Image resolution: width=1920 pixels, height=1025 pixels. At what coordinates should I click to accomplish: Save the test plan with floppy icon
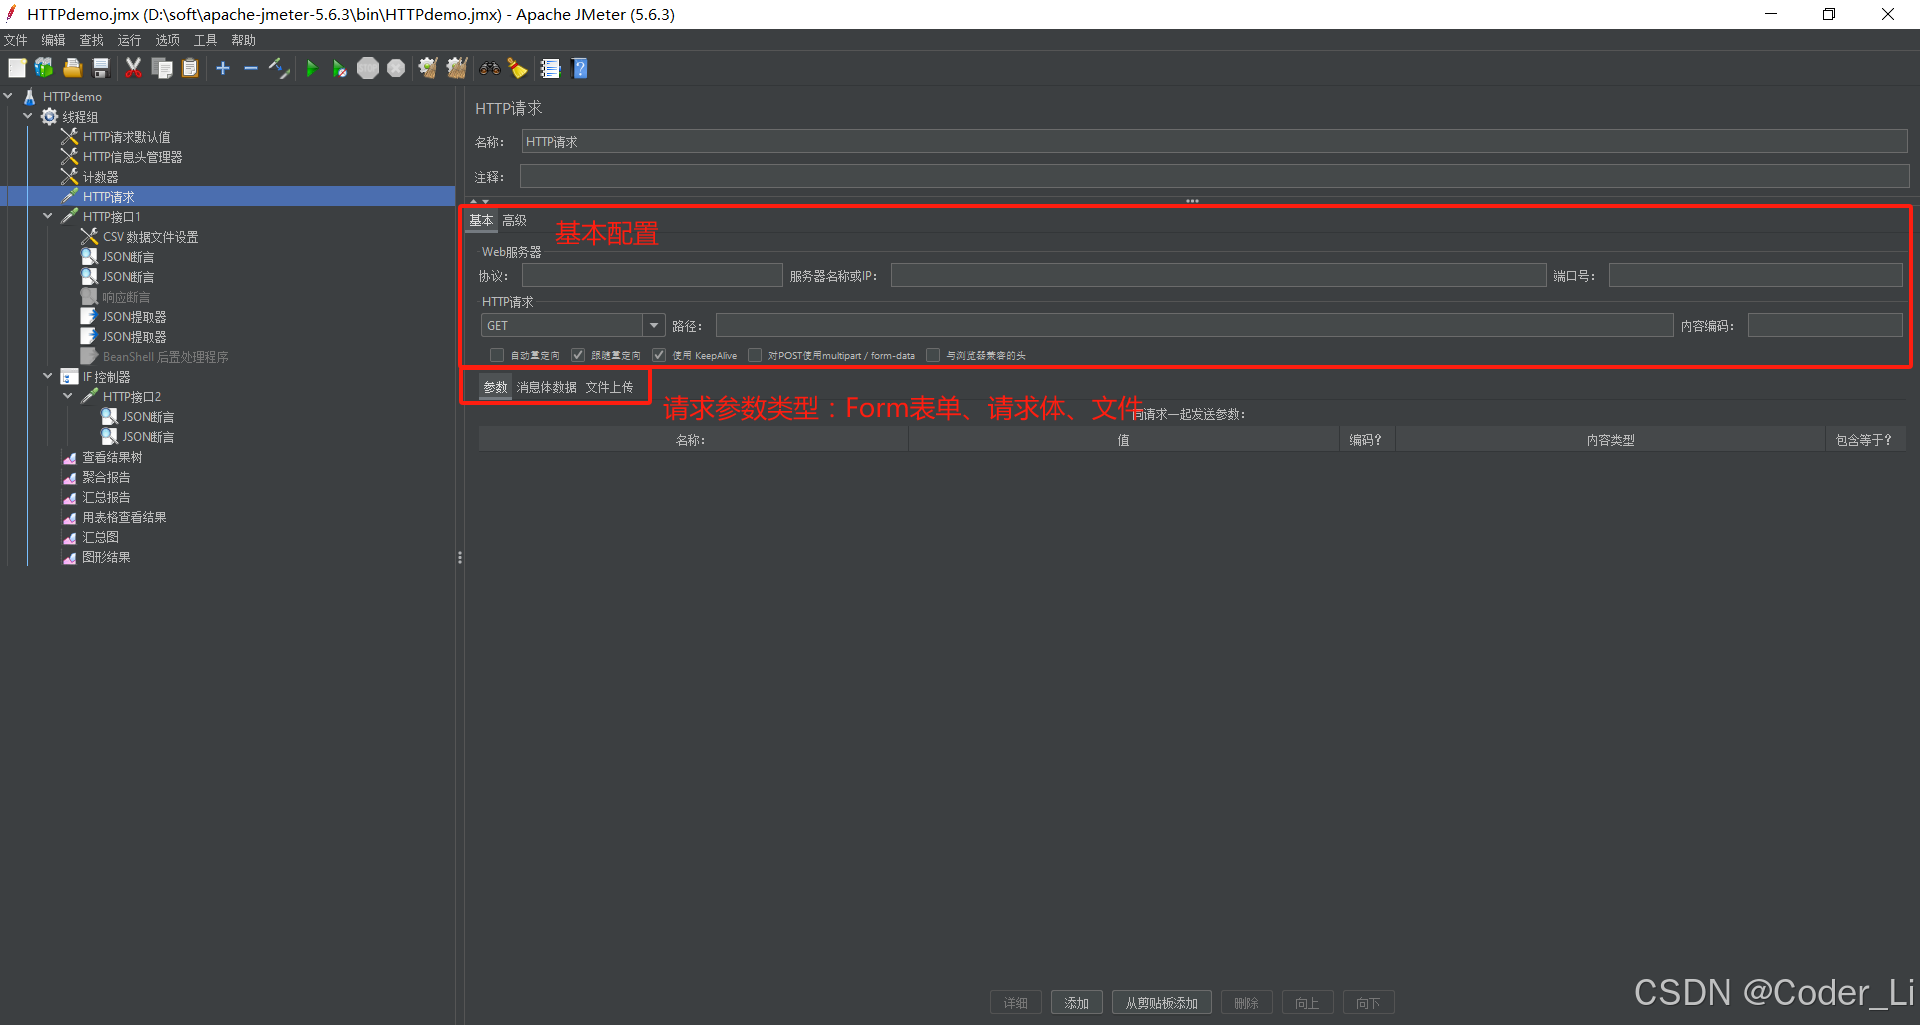100,68
